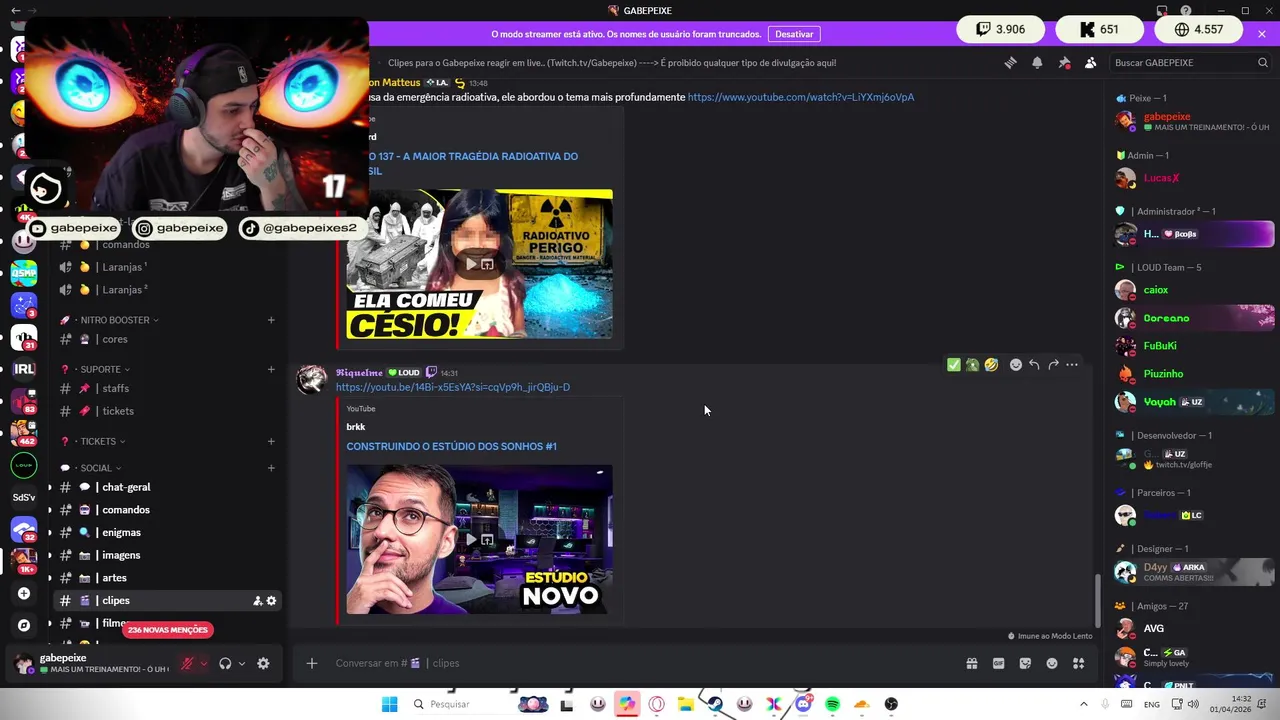Open CONSTRUINDO O ESTÚDIO DOS SONHOS #1 title
The height and width of the screenshot is (720, 1280).
tap(451, 446)
